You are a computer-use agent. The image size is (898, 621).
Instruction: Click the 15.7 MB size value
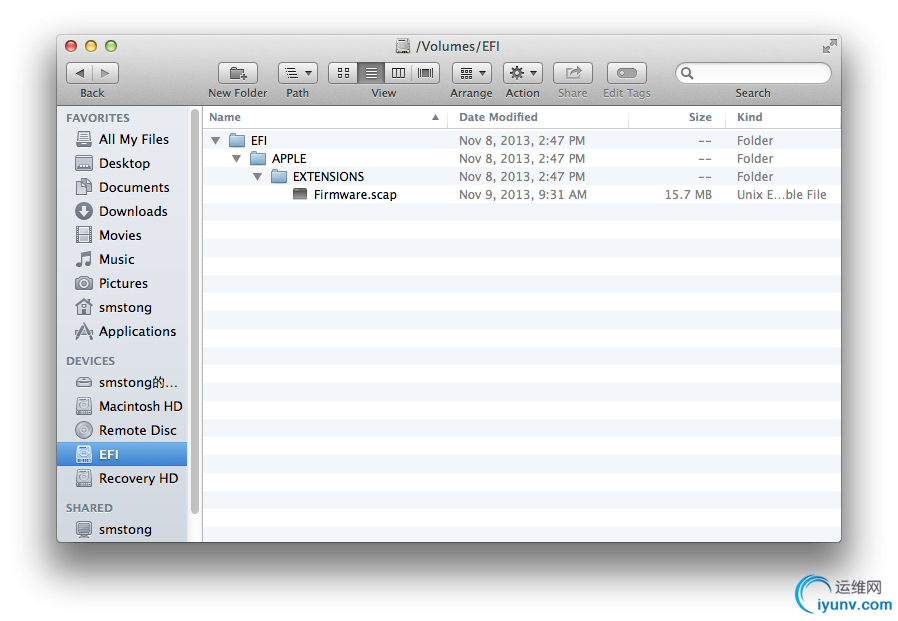(x=688, y=195)
